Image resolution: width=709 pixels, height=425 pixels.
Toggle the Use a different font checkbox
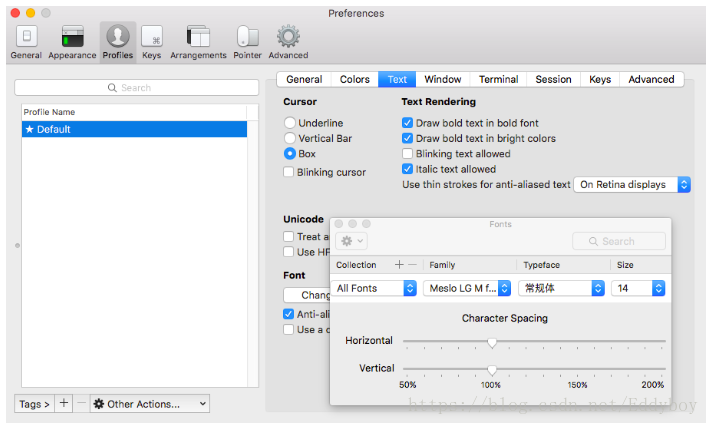pyautogui.click(x=288, y=329)
